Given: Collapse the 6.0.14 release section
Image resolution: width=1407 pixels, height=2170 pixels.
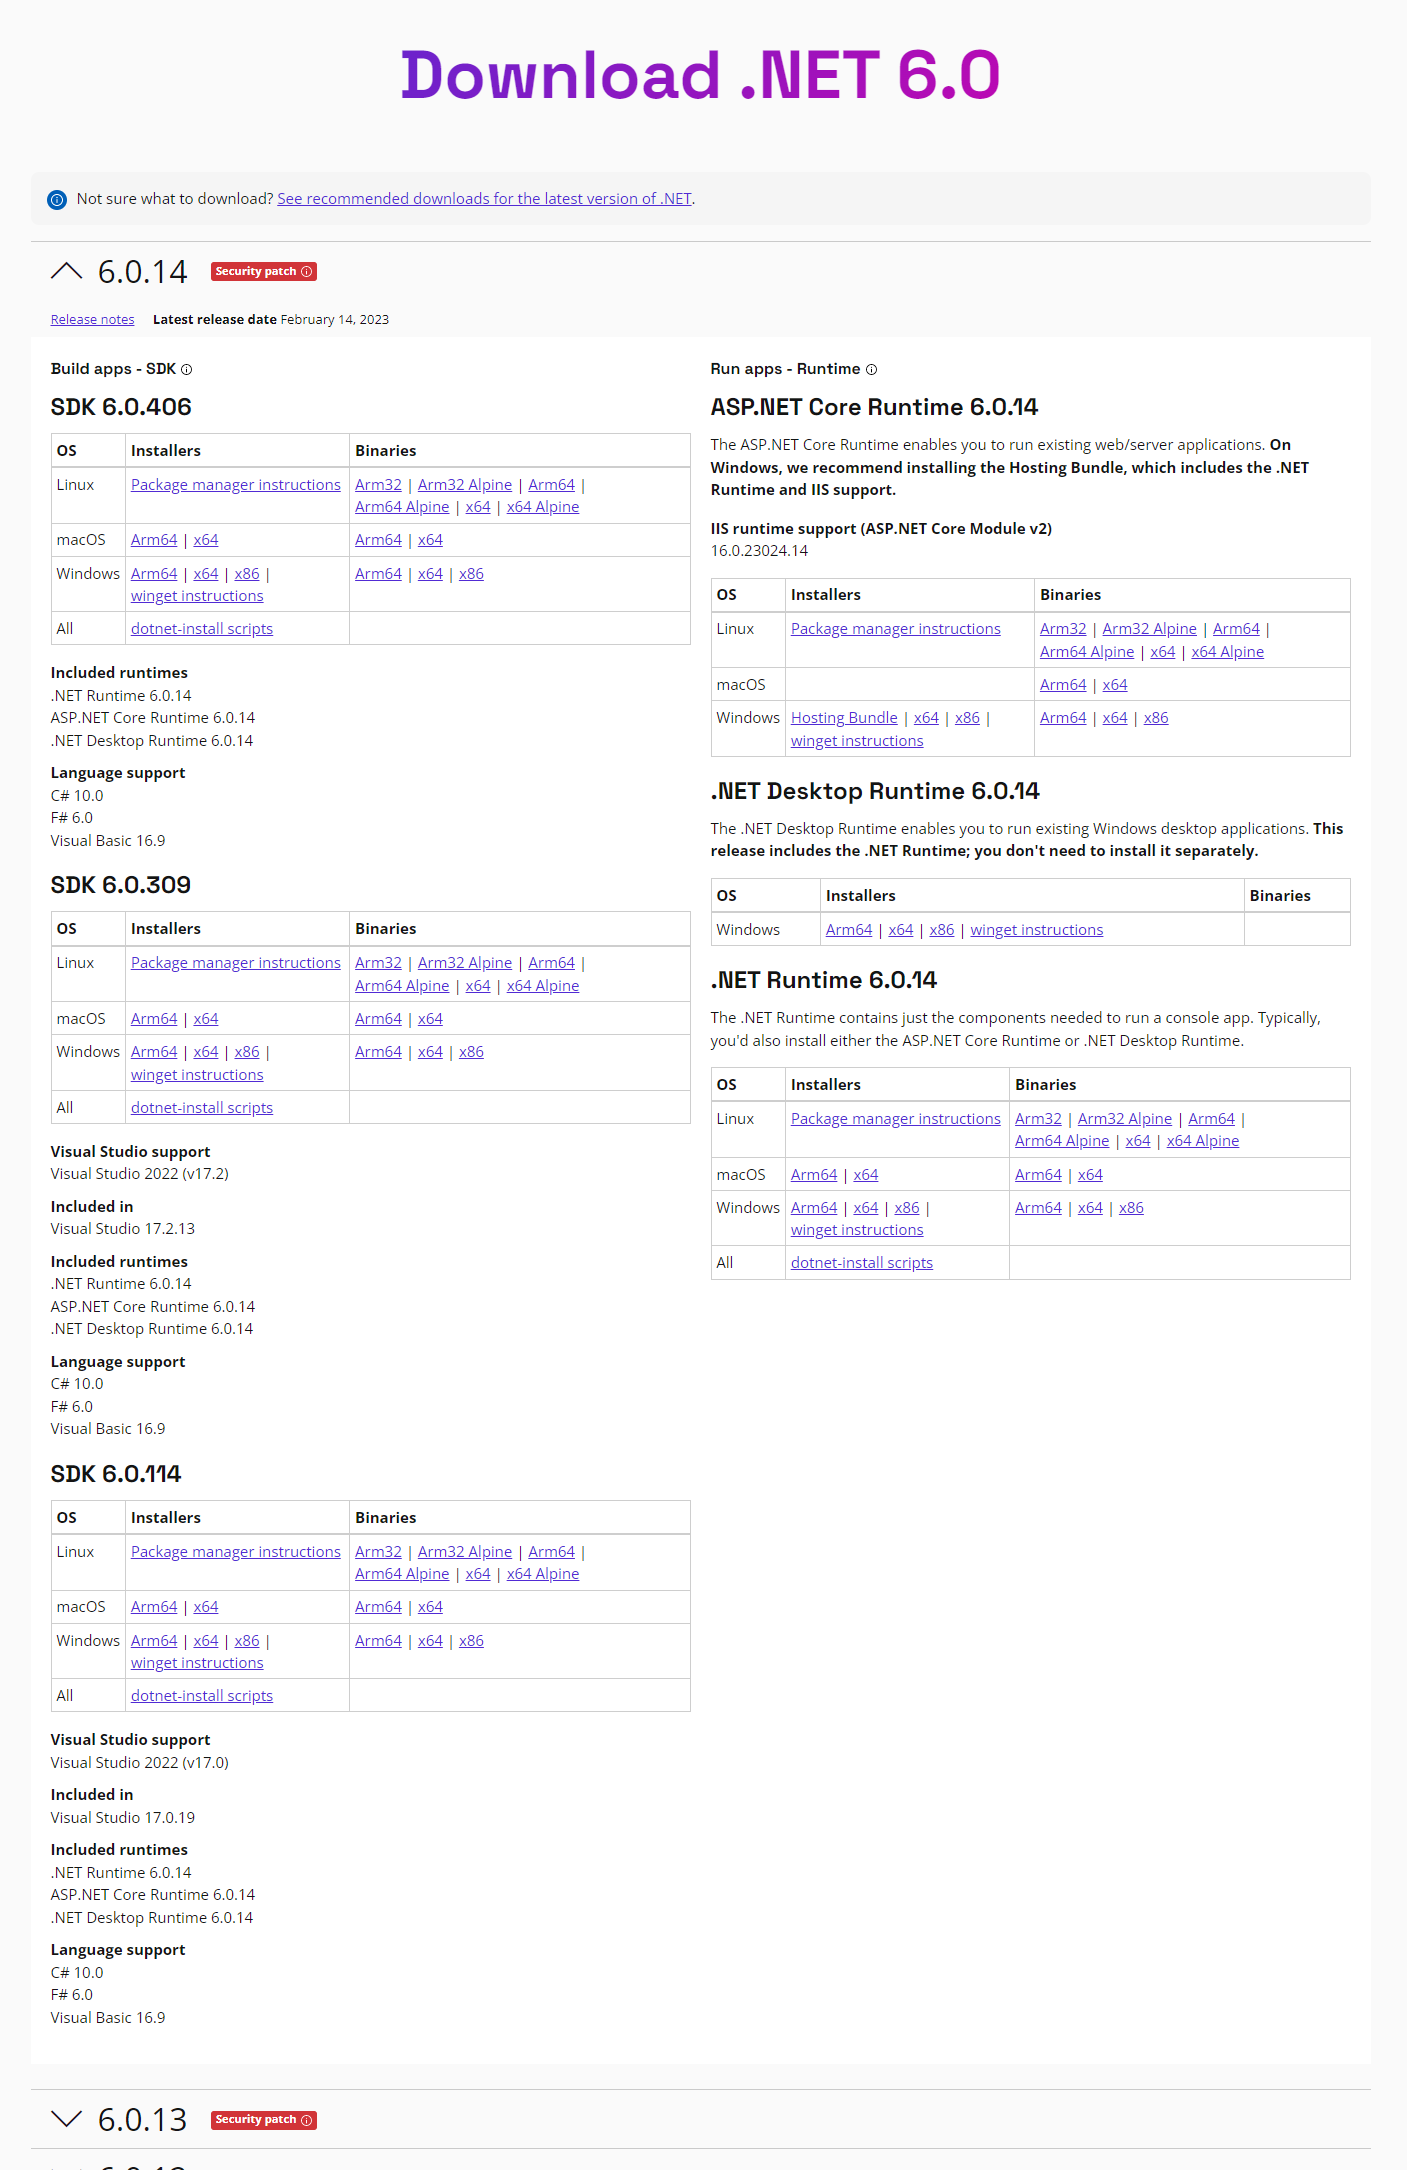Looking at the screenshot, I should 66,271.
